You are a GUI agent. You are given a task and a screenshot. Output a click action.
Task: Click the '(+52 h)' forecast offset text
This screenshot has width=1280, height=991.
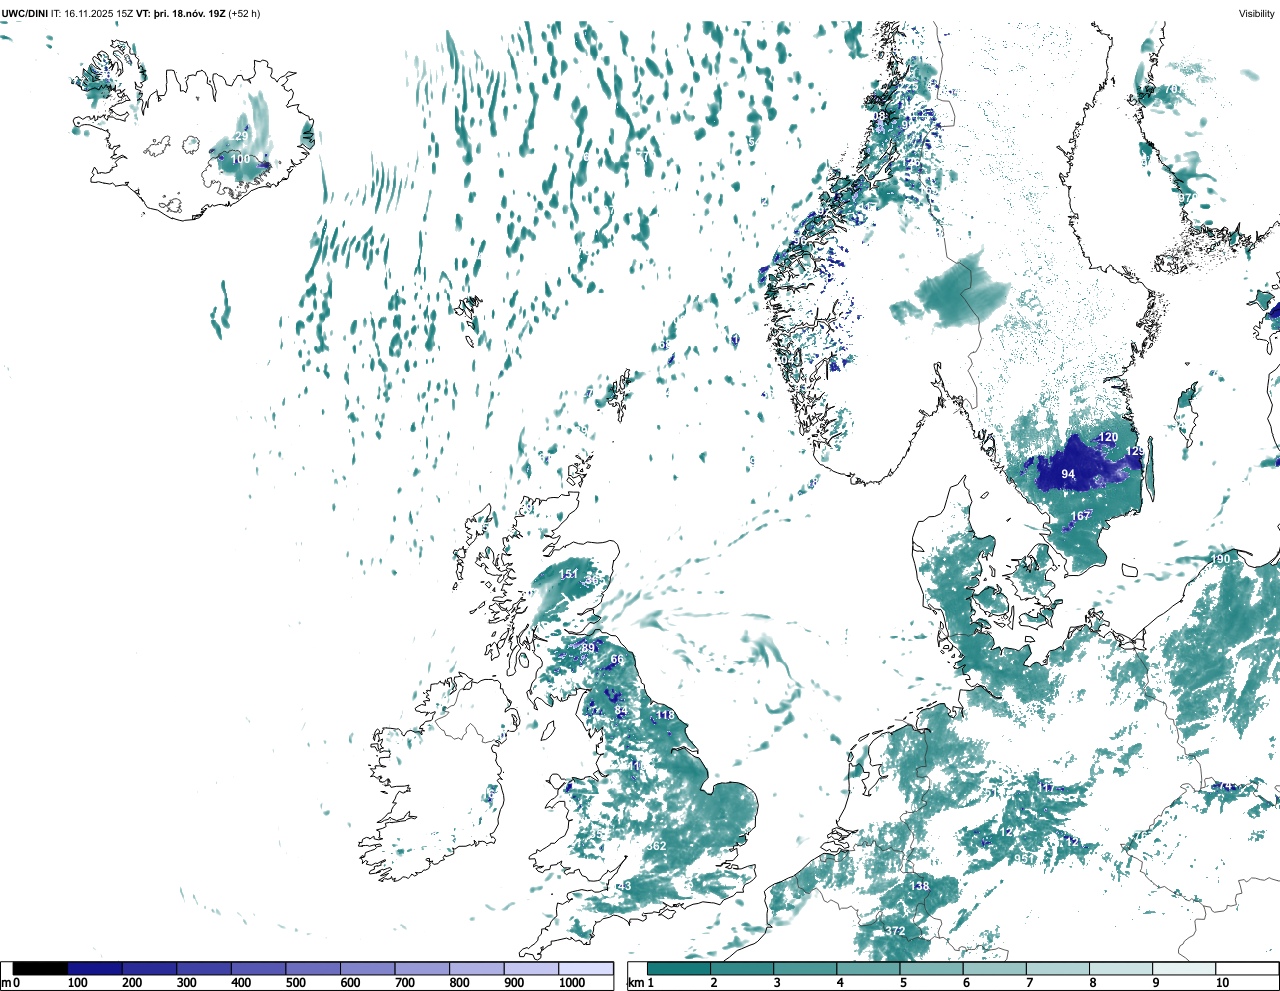click(244, 13)
